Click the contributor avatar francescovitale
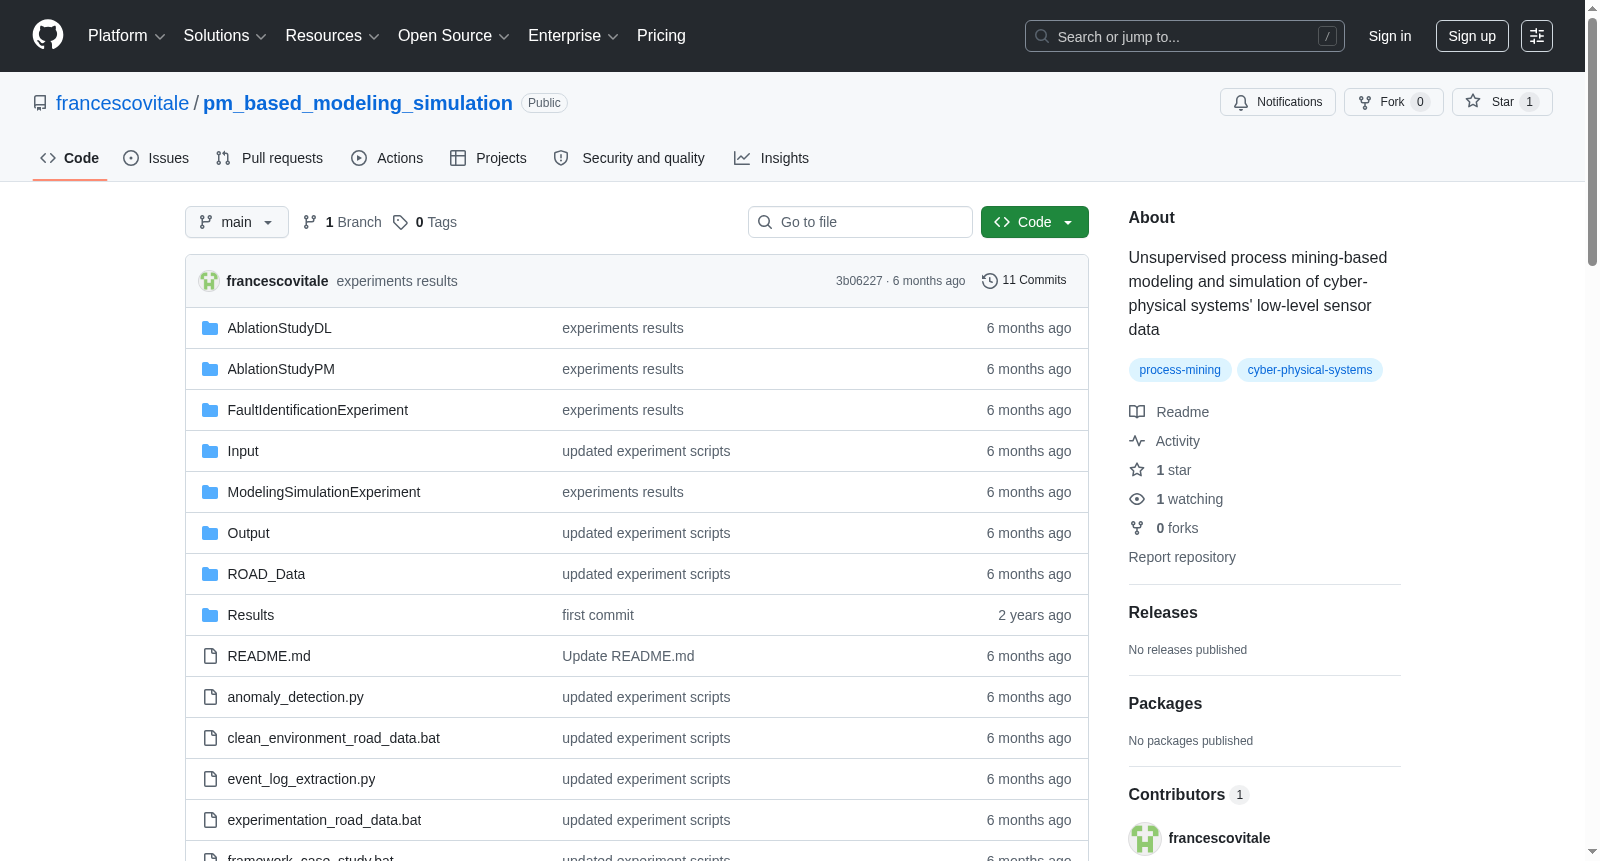 tap(1145, 838)
